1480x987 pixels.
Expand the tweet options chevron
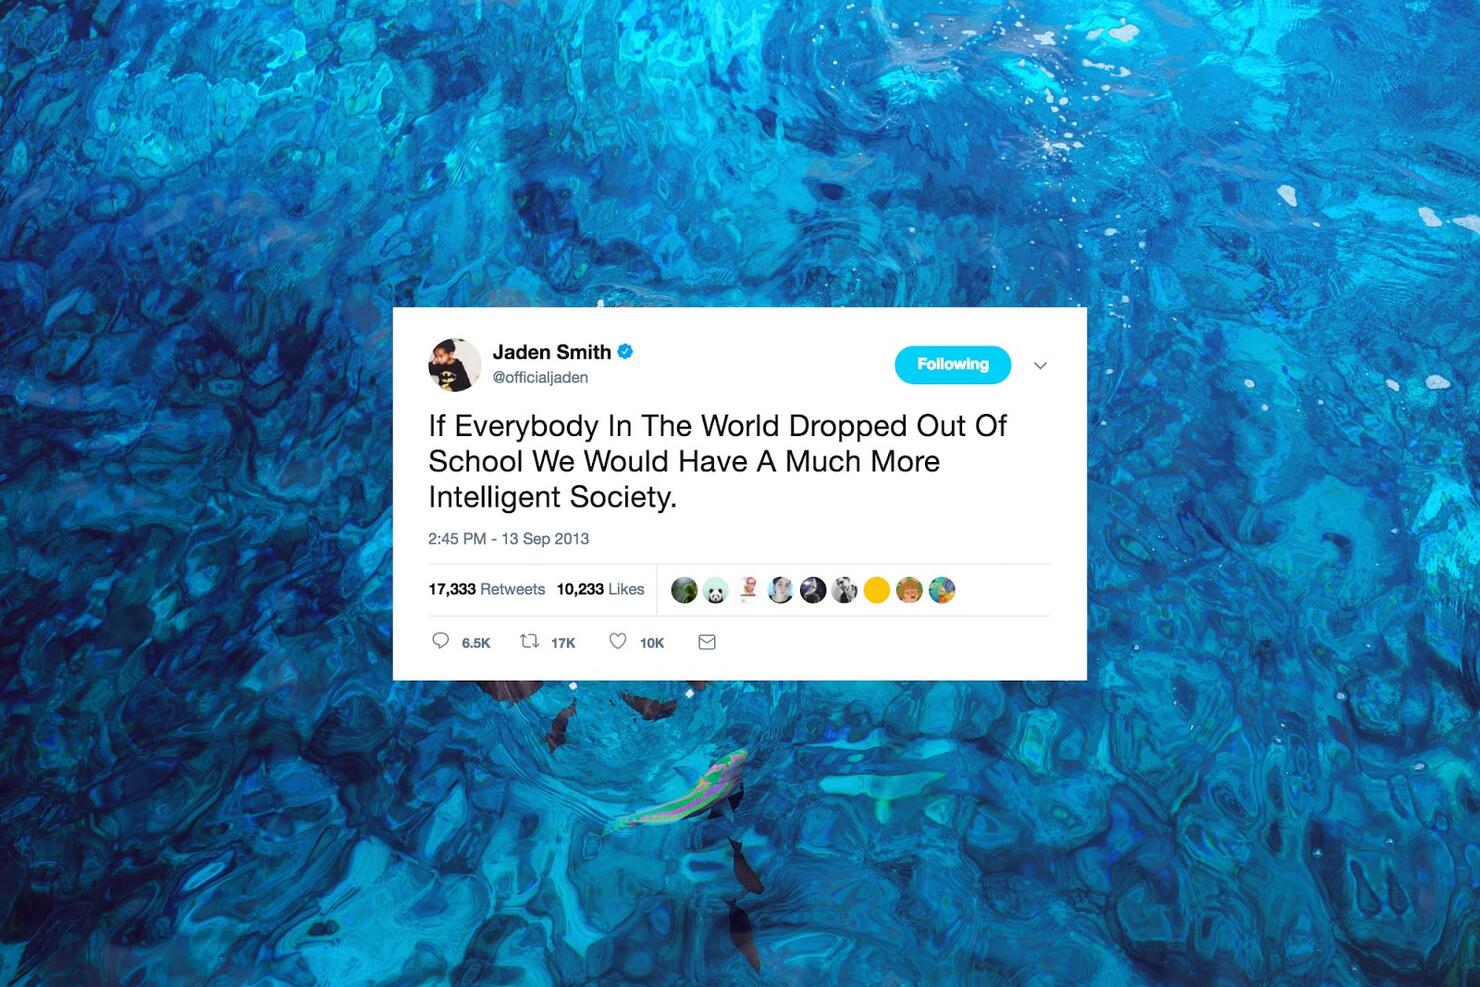pyautogui.click(x=1040, y=365)
